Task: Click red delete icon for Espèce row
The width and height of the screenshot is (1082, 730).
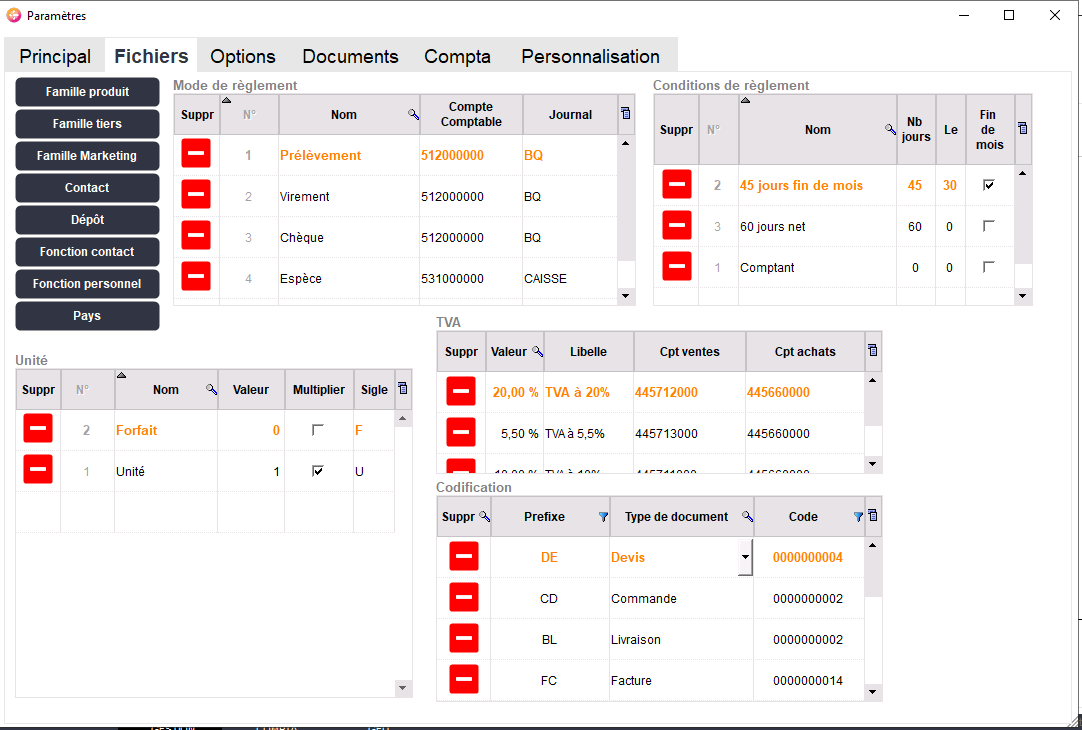Action: [x=196, y=278]
